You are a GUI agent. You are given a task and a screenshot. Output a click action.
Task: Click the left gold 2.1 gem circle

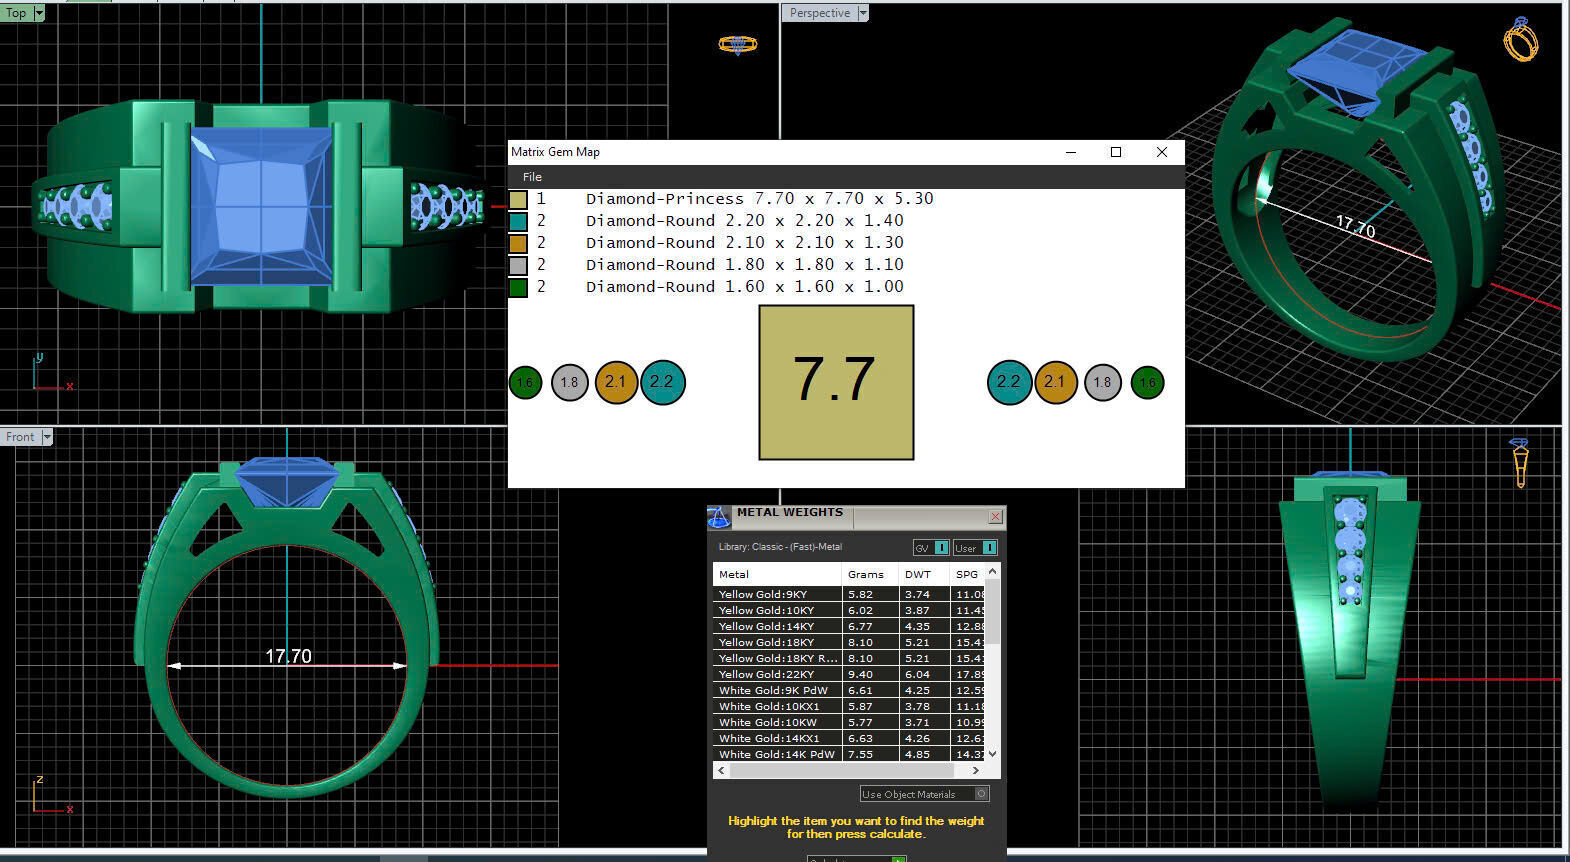[x=616, y=382]
